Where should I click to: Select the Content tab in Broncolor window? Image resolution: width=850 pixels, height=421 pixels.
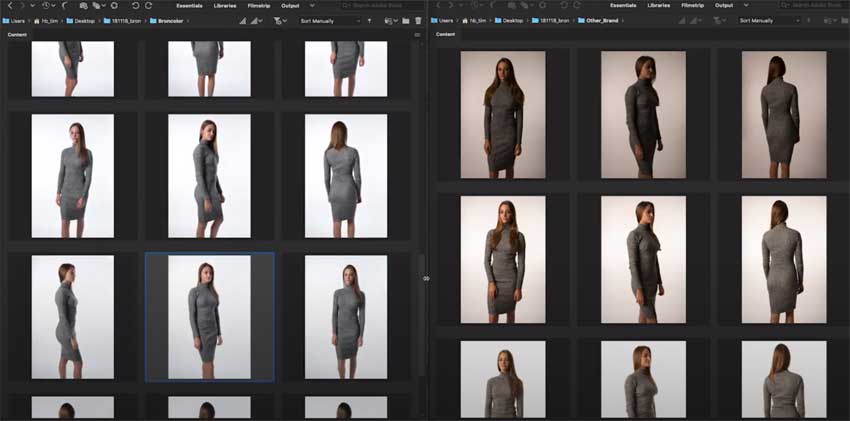tap(17, 35)
